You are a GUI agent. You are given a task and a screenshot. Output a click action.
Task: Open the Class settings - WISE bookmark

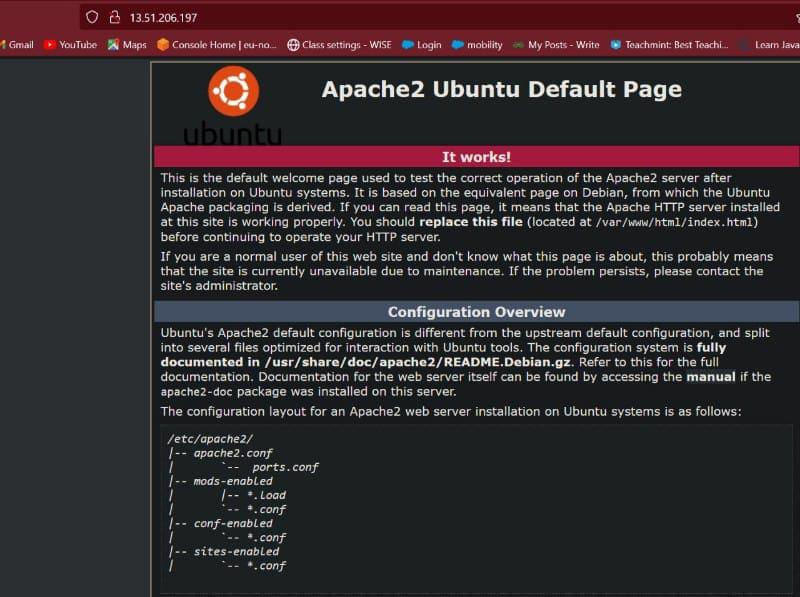pyautogui.click(x=339, y=45)
